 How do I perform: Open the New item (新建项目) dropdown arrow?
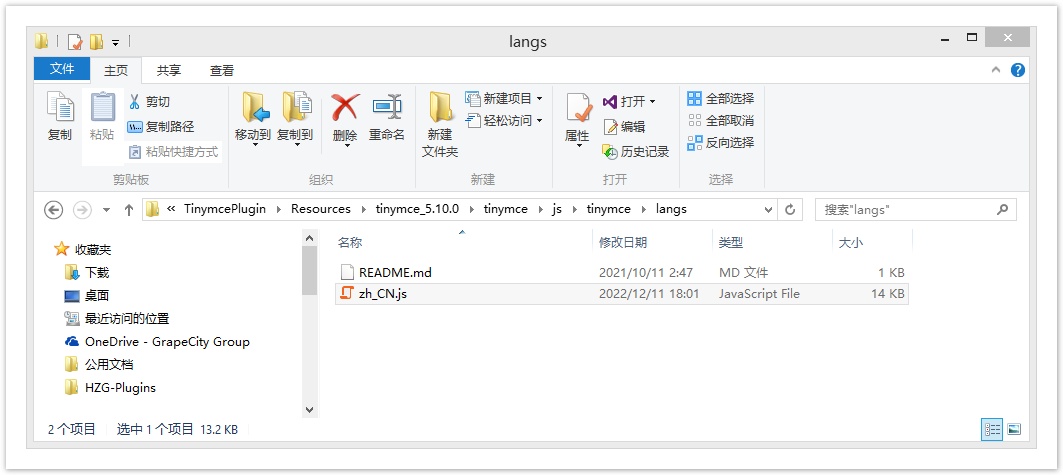540,99
